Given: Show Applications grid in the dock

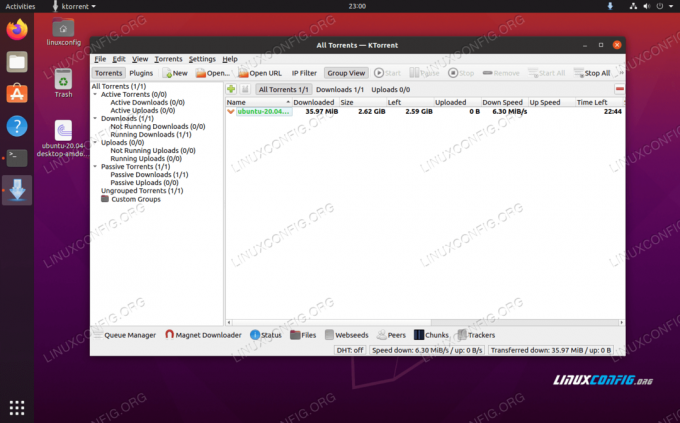Looking at the screenshot, I should point(17,408).
